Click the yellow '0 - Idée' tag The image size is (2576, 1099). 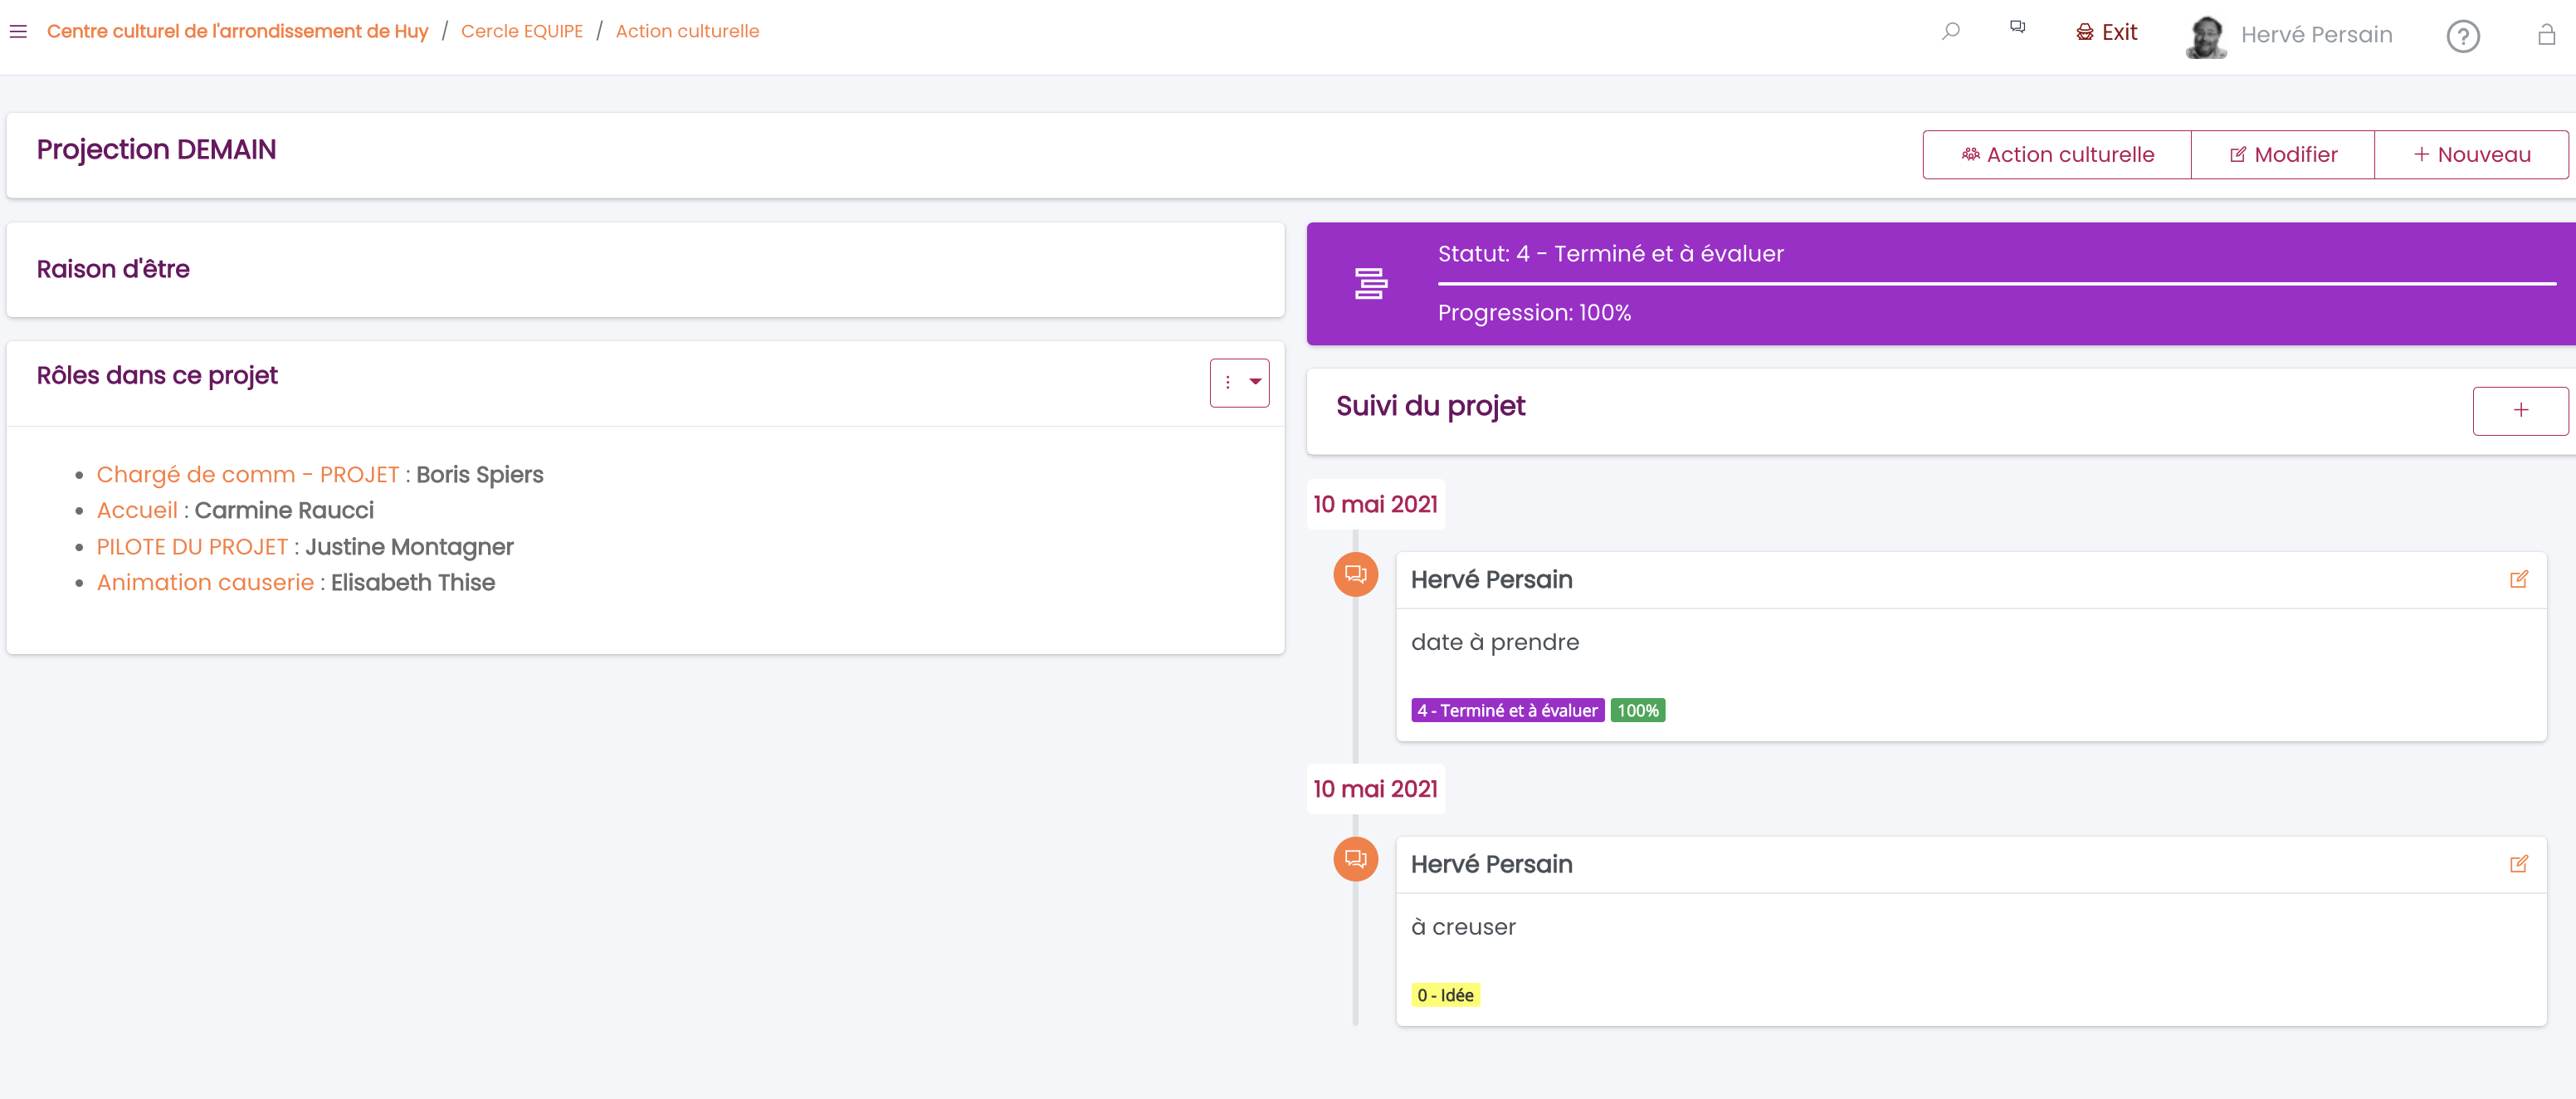pos(1445,996)
